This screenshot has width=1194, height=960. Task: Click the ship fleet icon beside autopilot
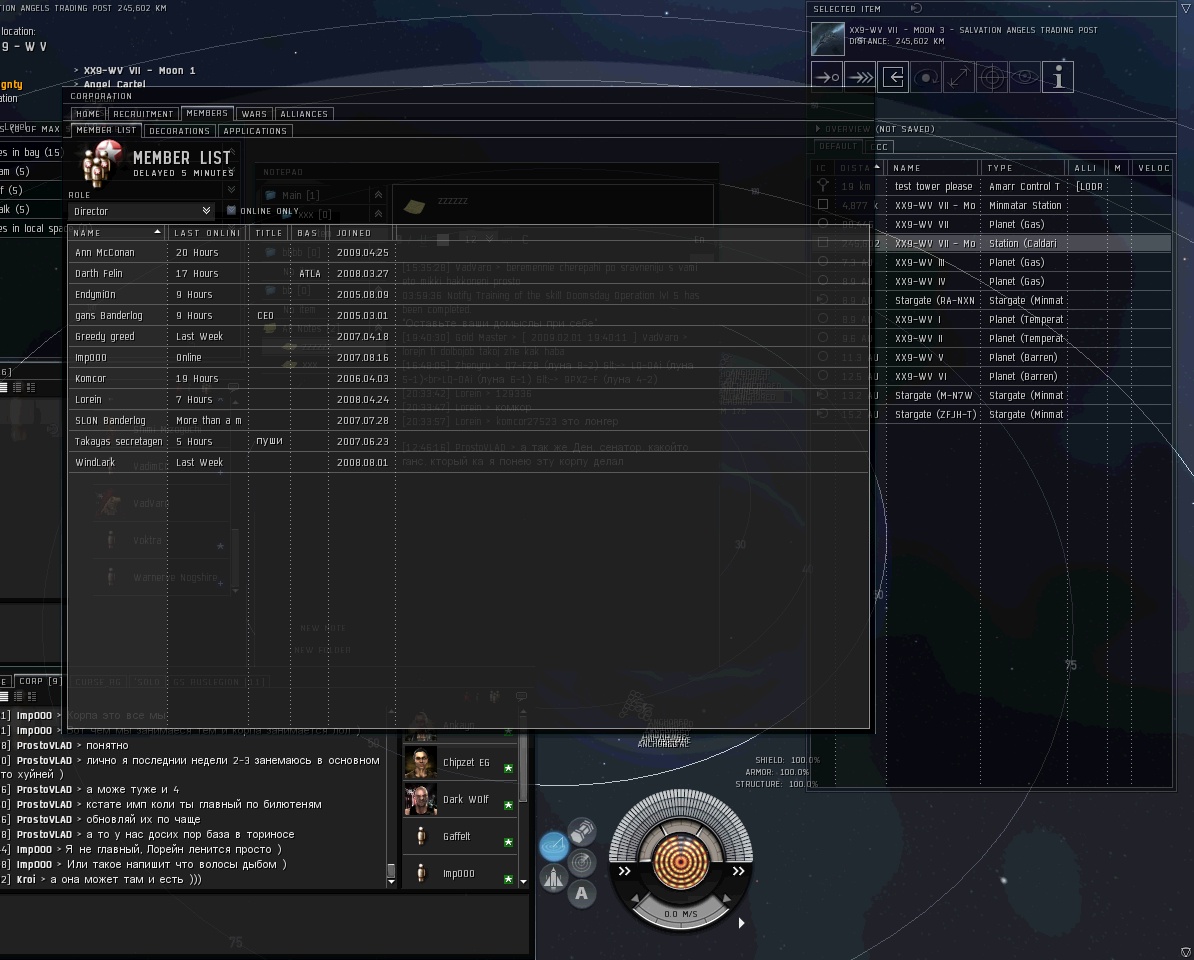(554, 878)
